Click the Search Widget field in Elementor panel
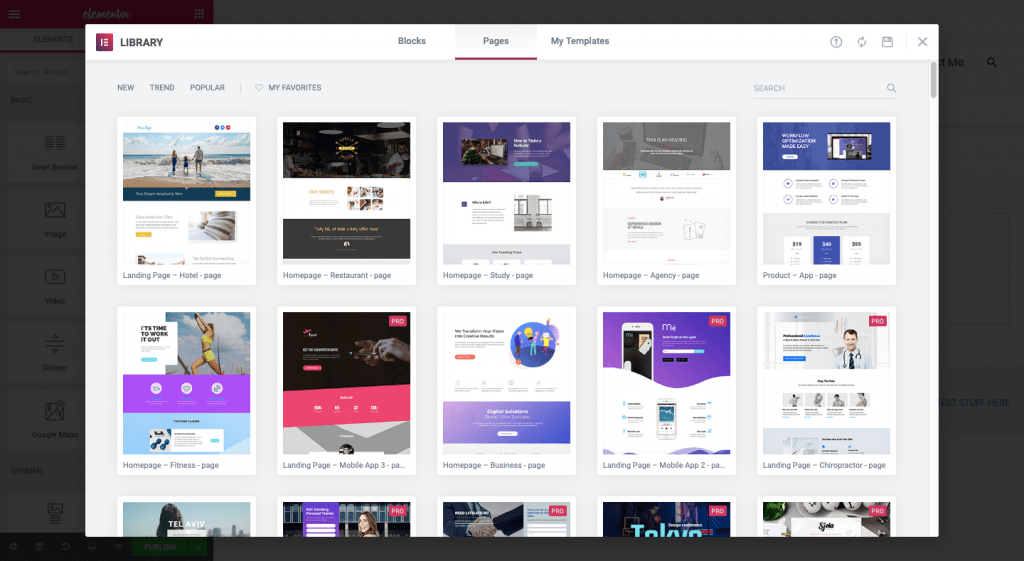 [x=44, y=72]
